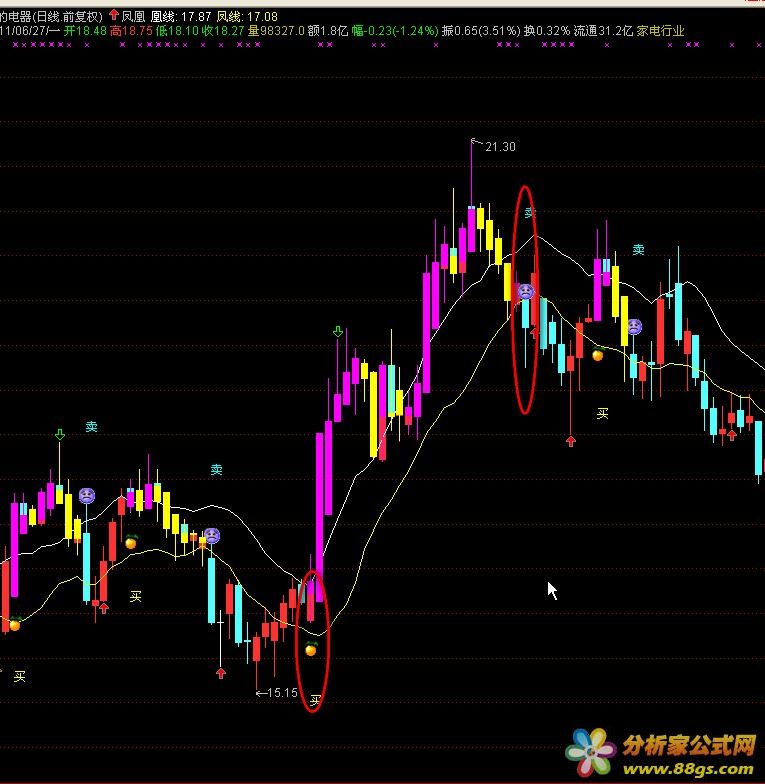This screenshot has width=765, height=784.
Task: Click the sad face icon below the second 卖 label
Action: (212, 536)
